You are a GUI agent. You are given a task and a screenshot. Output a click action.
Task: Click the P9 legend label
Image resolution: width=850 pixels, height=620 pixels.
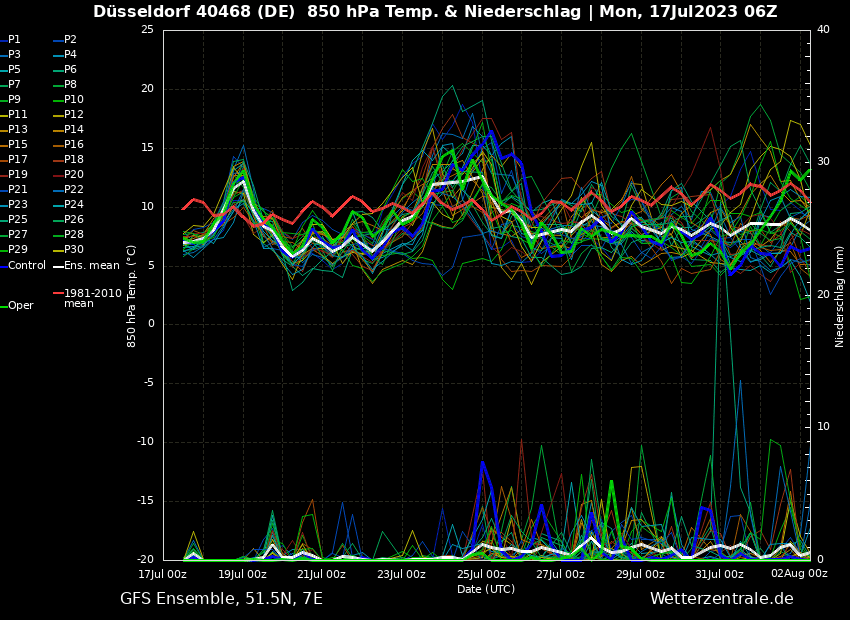coord(14,100)
